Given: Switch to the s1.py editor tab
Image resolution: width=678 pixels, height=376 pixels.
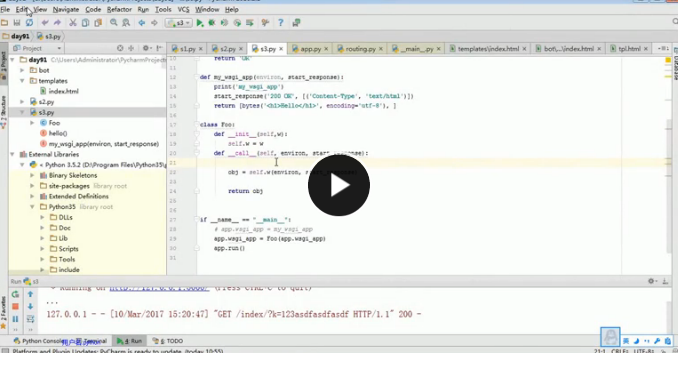Looking at the screenshot, I should pyautogui.click(x=187, y=49).
